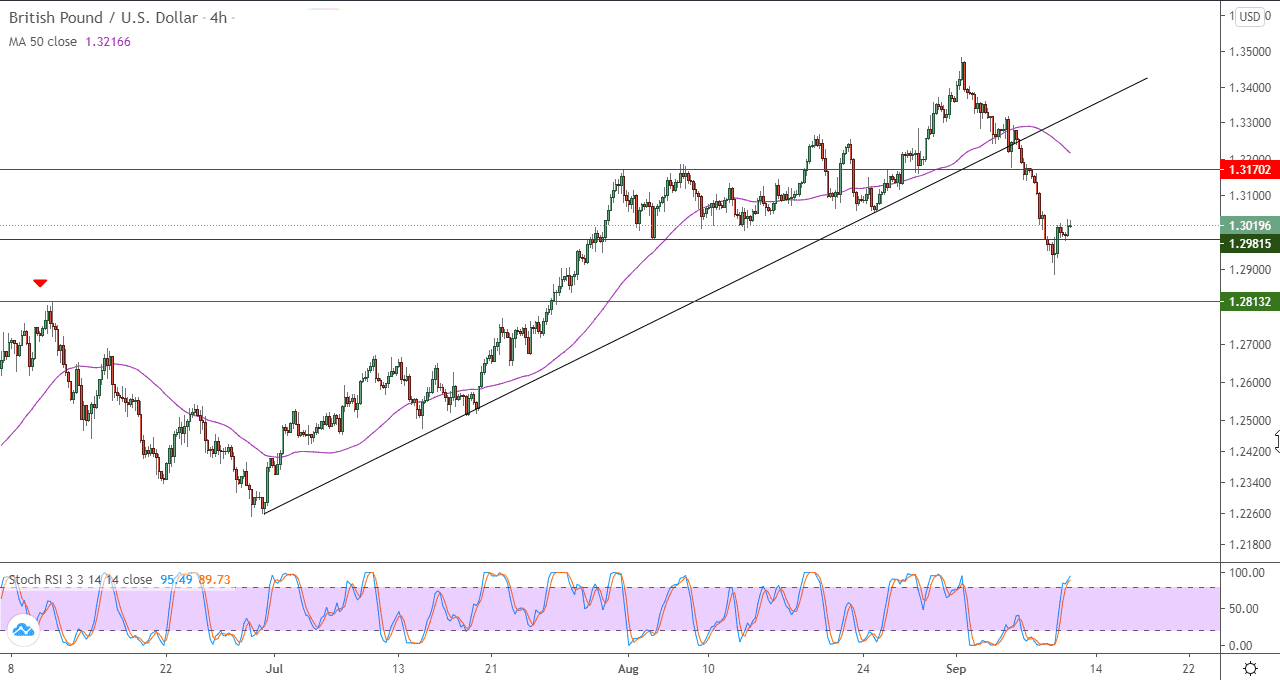Image resolution: width=1280 pixels, height=680 pixels.
Task: Click the 1.33000 price axis level
Action: point(1250,122)
